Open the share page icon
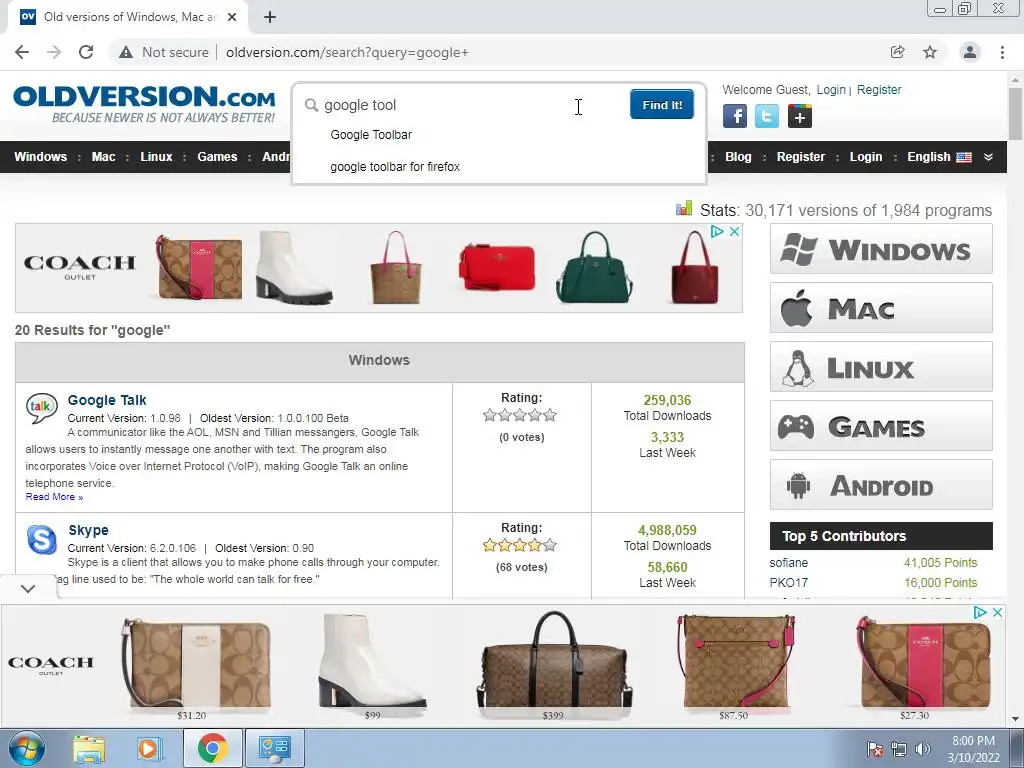Screen dimensions: 1024x768 click(x=897, y=52)
